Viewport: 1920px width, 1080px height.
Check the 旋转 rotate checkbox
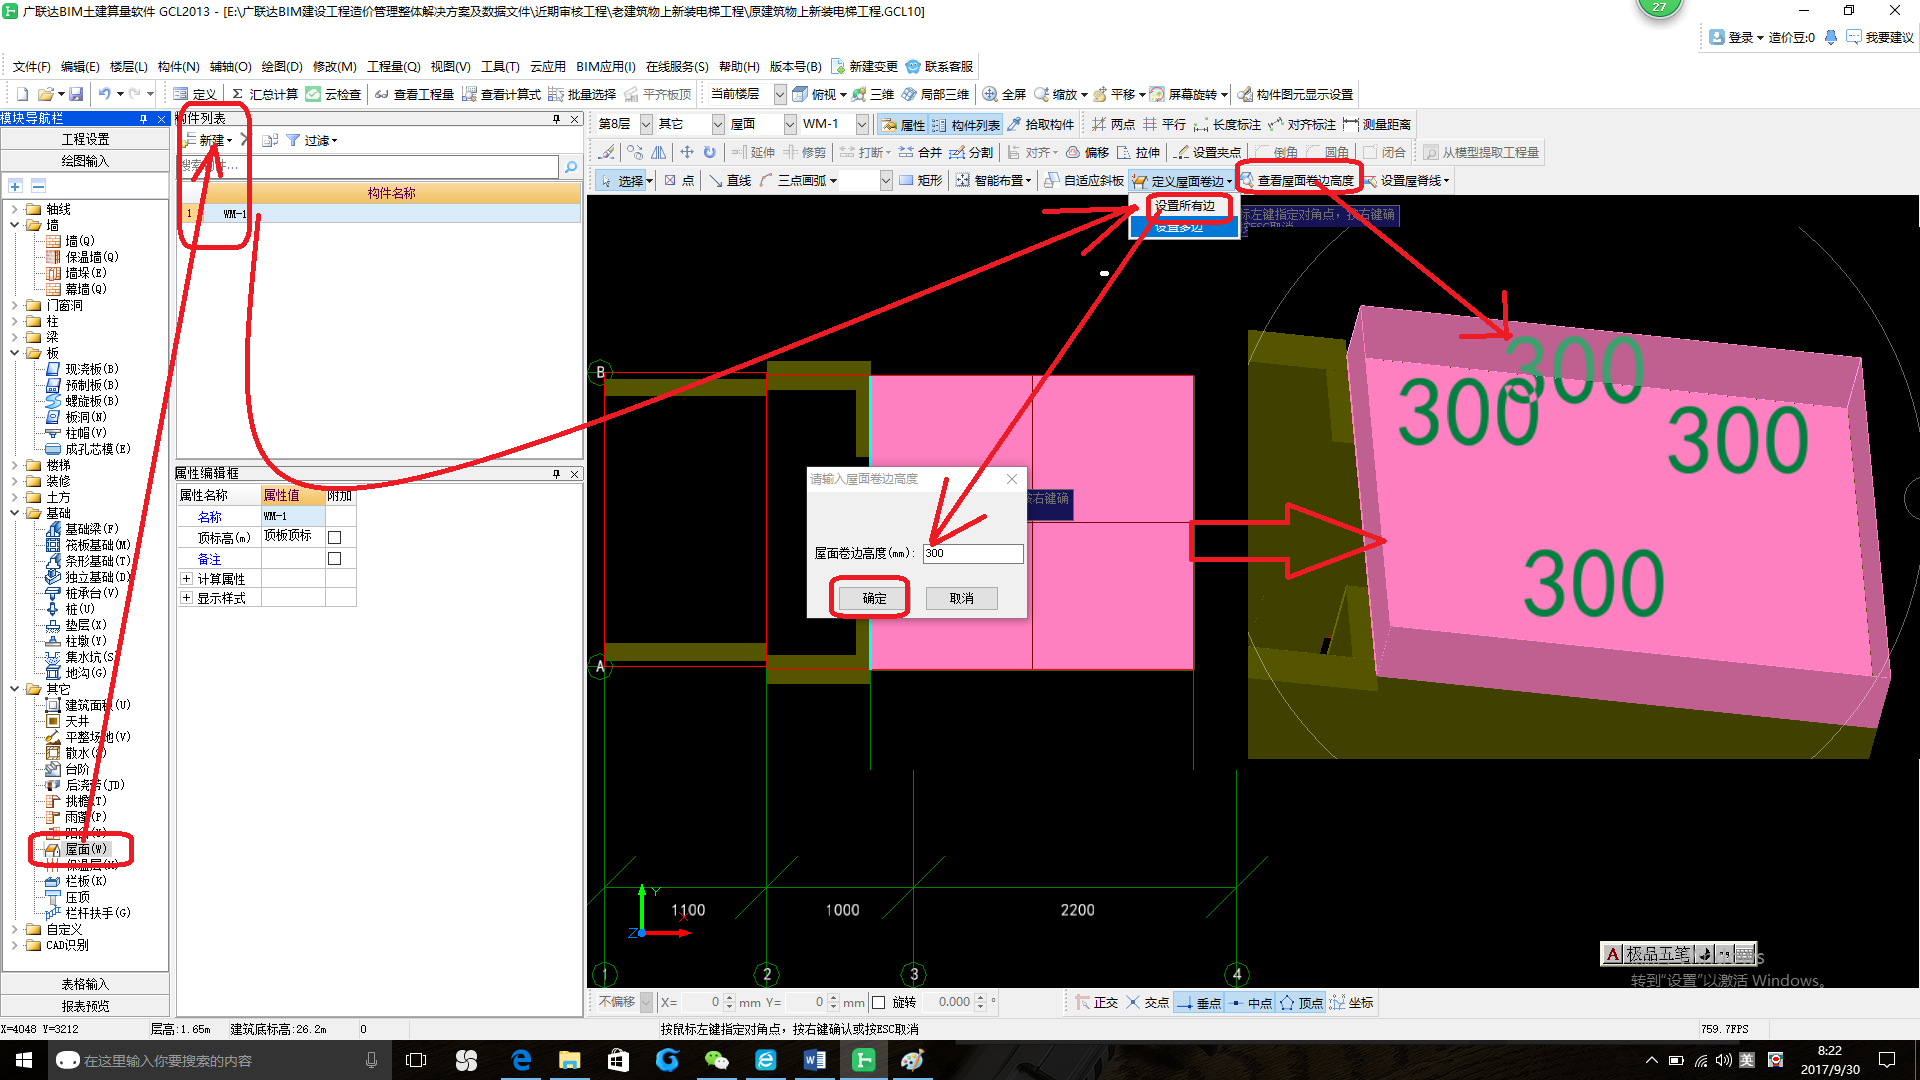coord(879,1002)
